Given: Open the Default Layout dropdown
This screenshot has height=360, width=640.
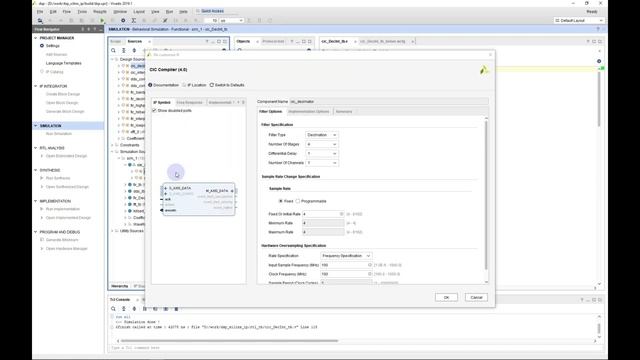Looking at the screenshot, I should click(579, 20).
